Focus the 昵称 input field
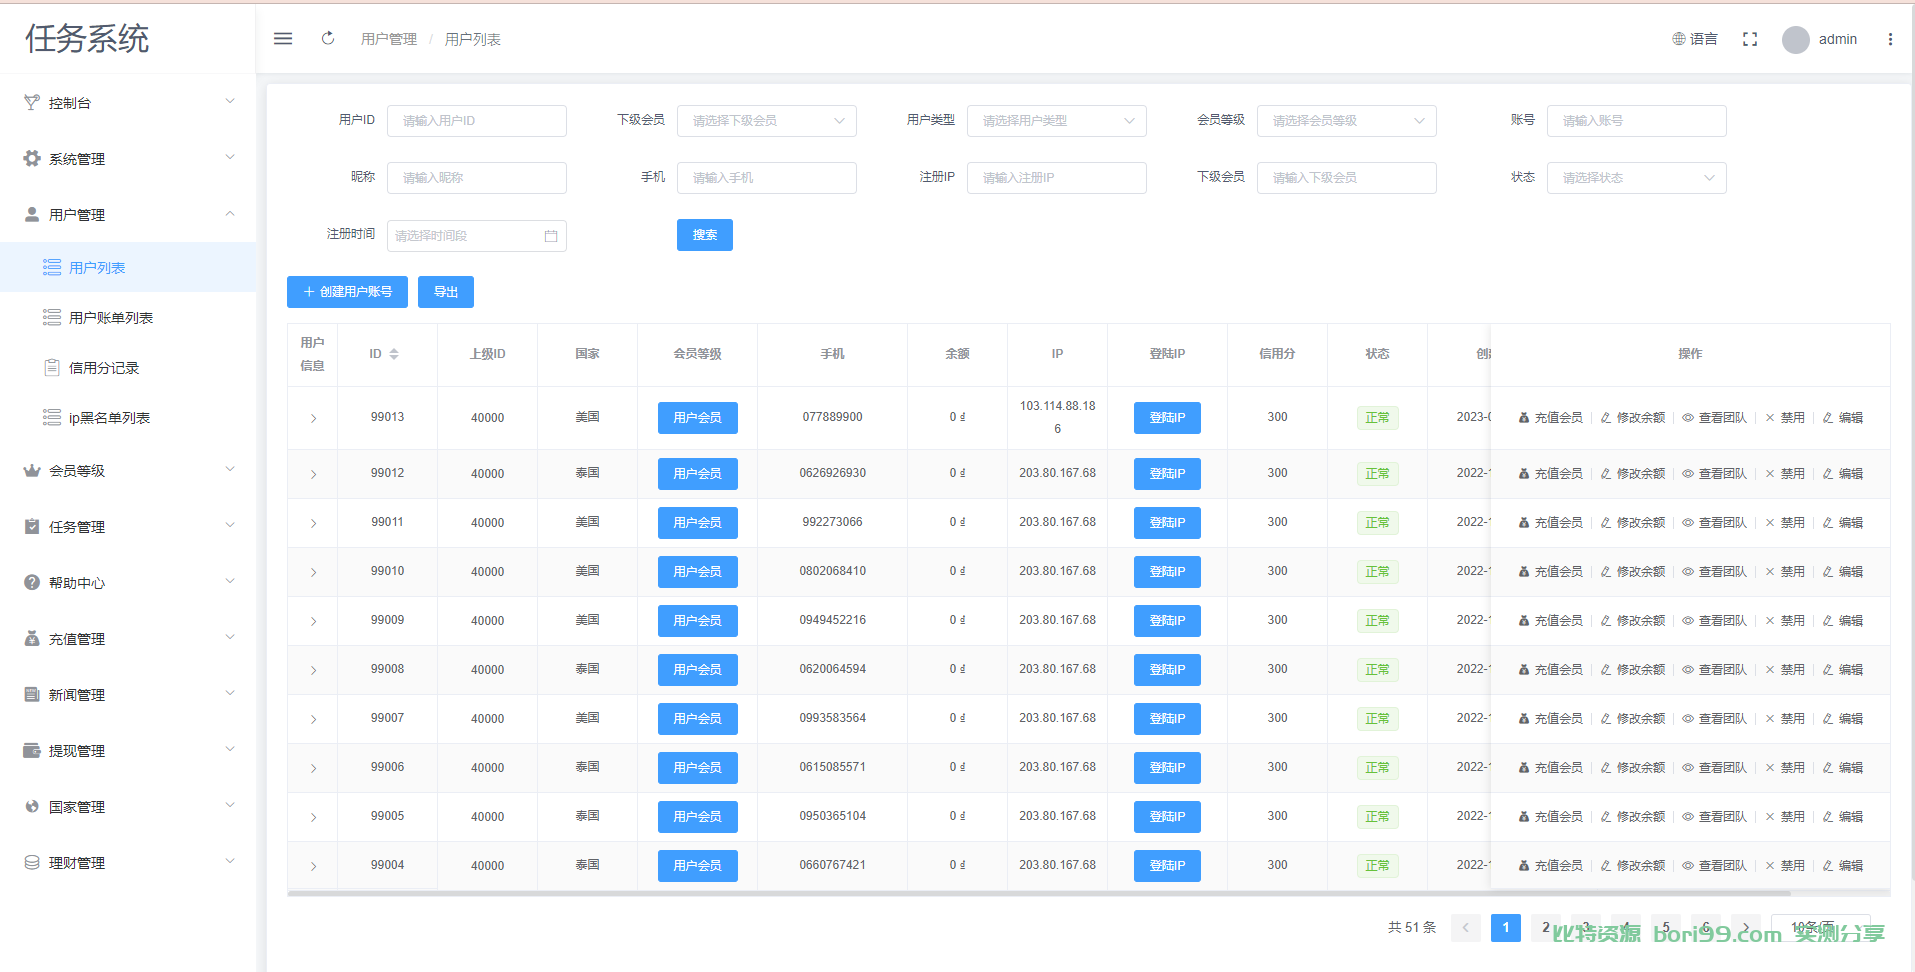 (477, 178)
